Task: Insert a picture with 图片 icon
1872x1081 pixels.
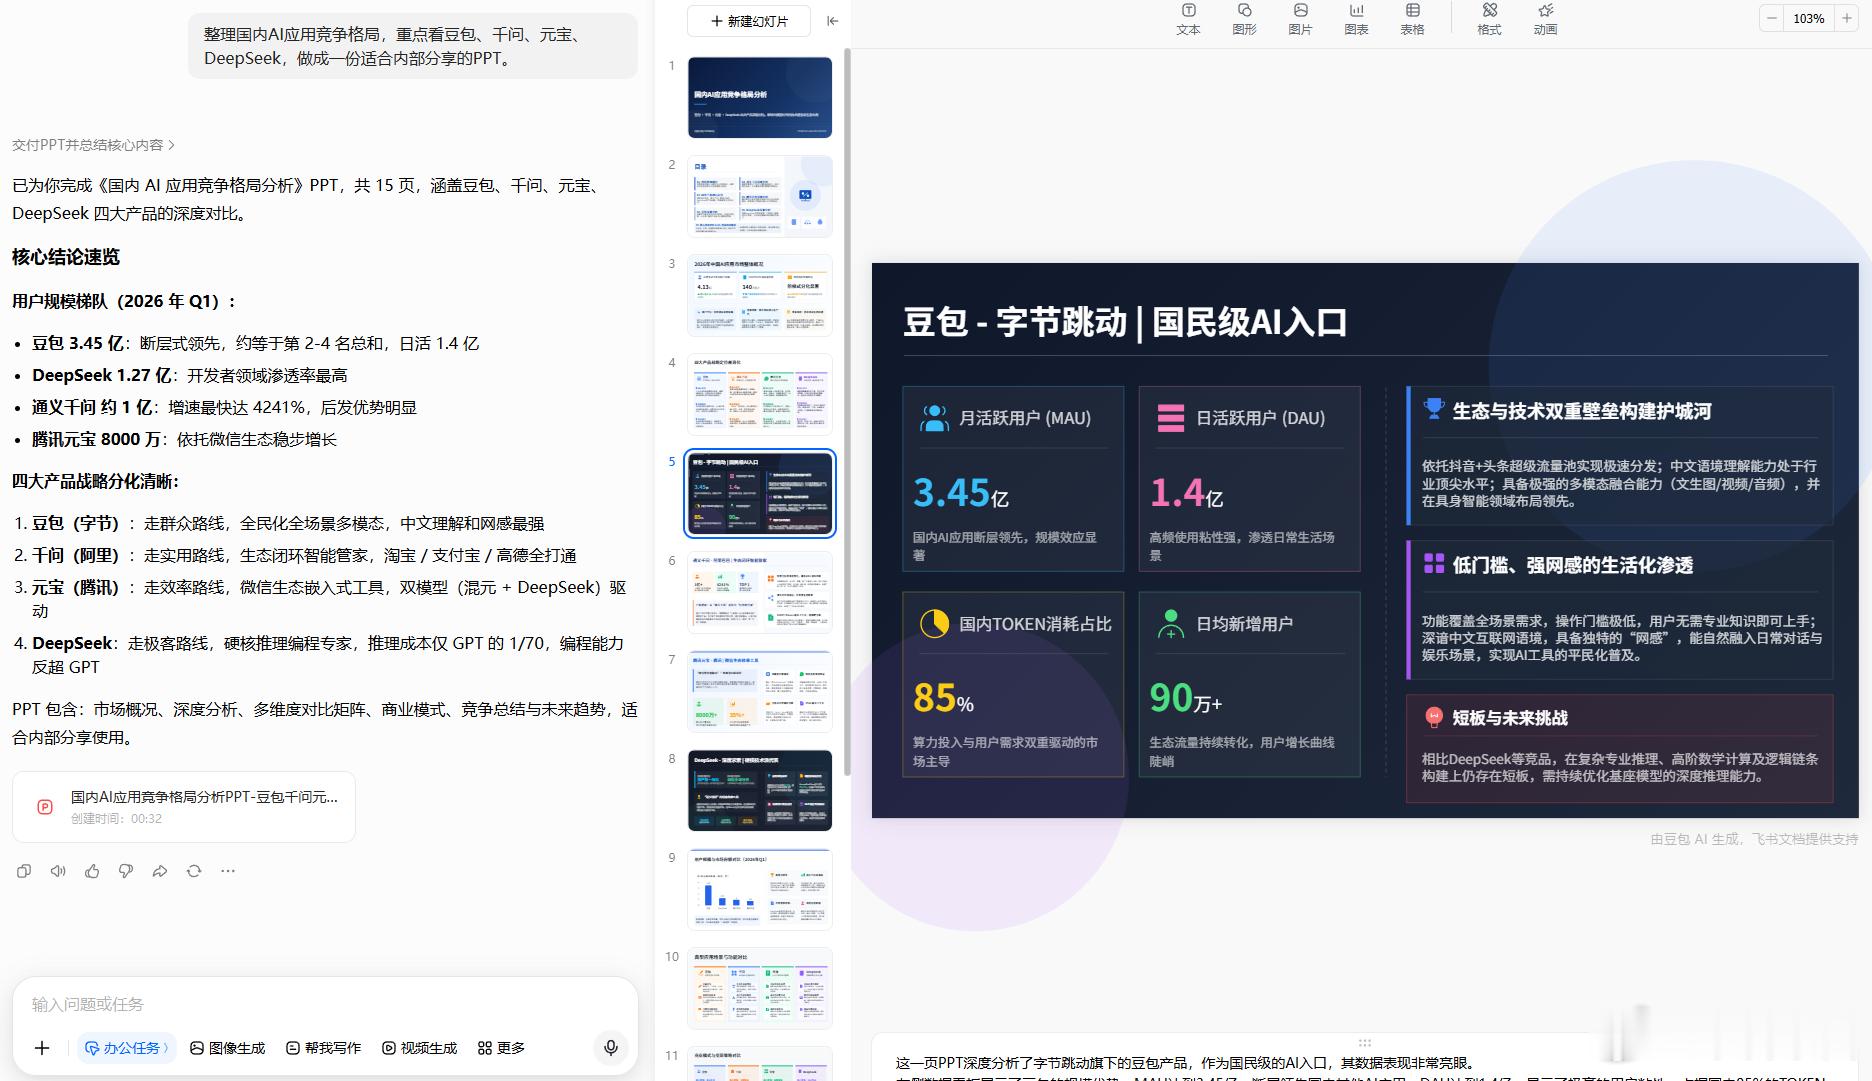Action: pyautogui.click(x=1300, y=19)
